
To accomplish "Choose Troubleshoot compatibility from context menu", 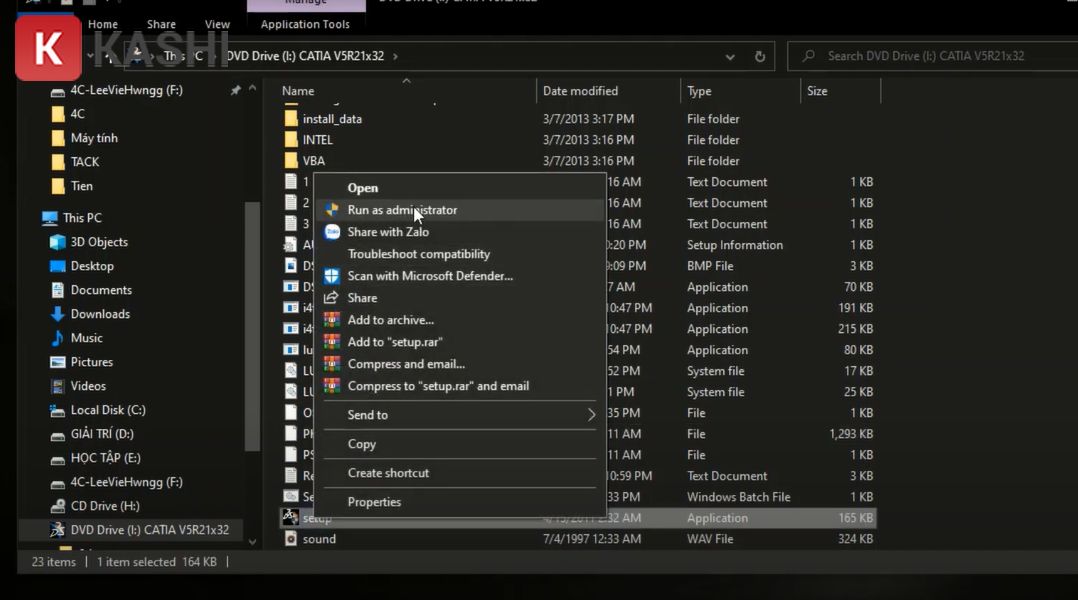I will [418, 254].
